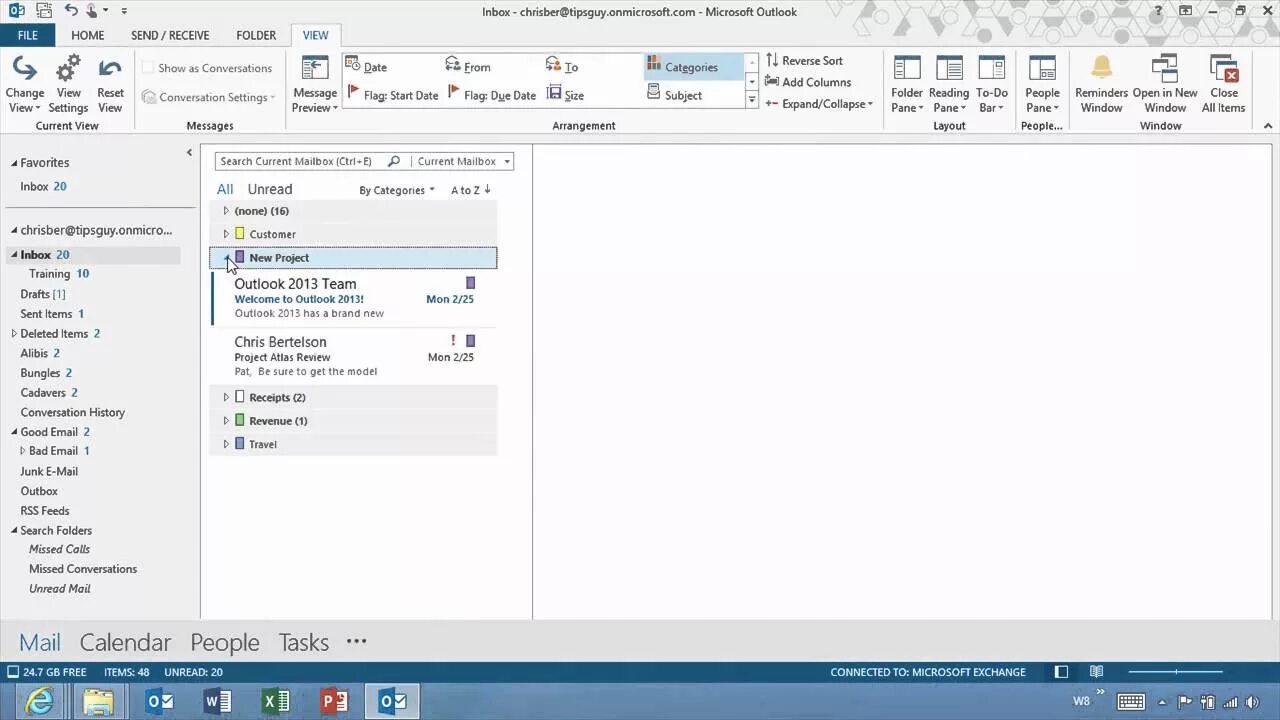Arrange by Flag: Due Date
Image resolution: width=1280 pixels, height=720 pixels.
pyautogui.click(x=491, y=95)
